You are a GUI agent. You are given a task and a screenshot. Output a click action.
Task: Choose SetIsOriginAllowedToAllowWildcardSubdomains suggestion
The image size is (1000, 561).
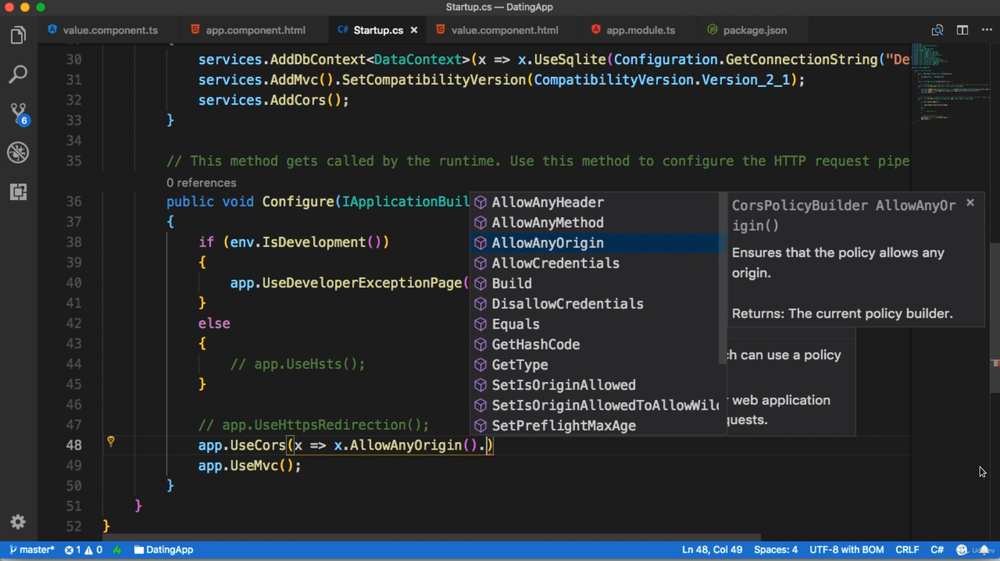(x=596, y=405)
